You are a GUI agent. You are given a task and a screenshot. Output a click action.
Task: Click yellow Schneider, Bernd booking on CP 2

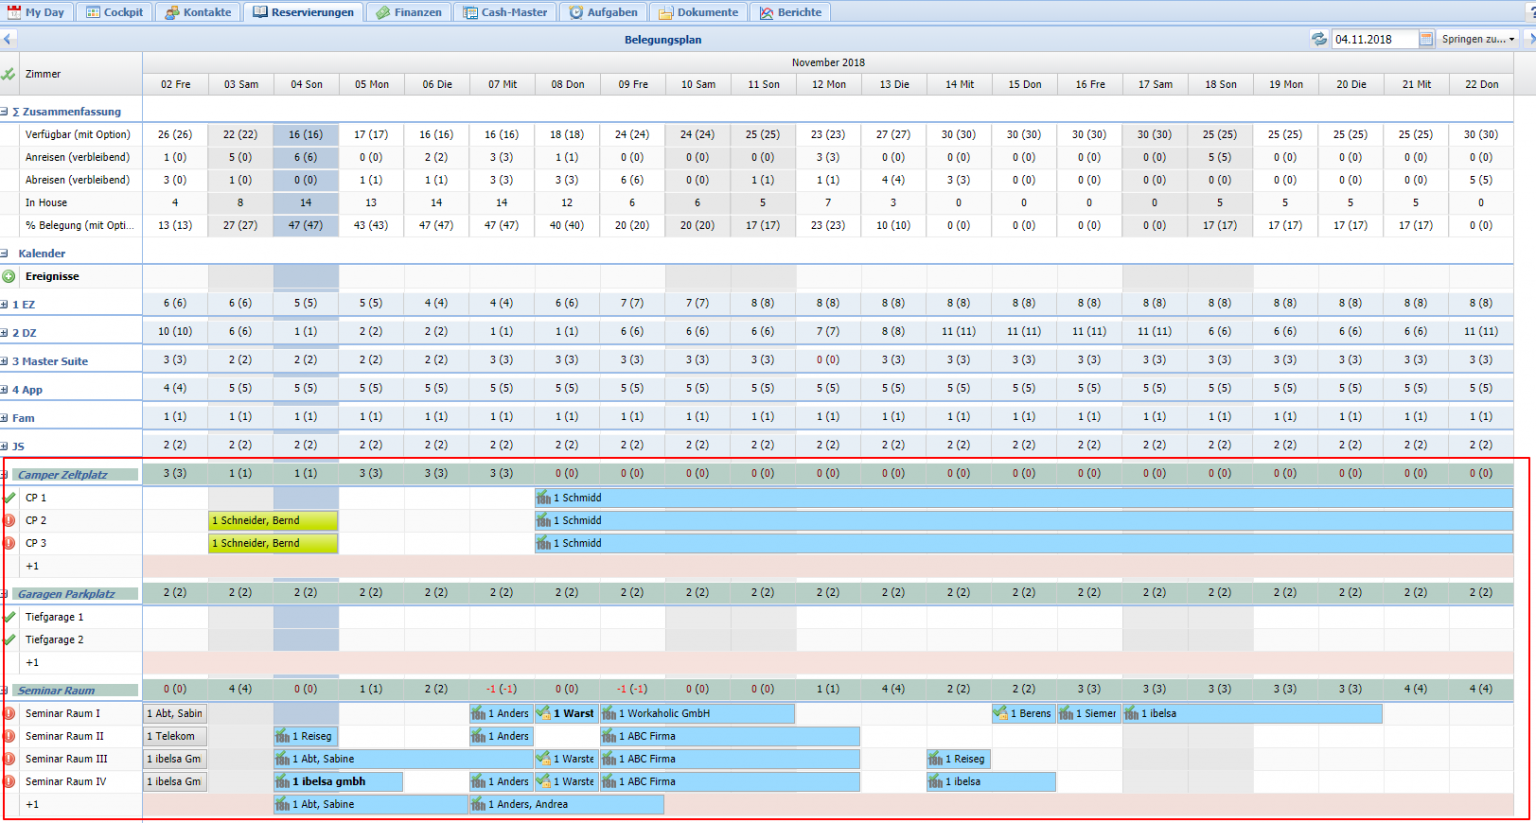tap(273, 521)
